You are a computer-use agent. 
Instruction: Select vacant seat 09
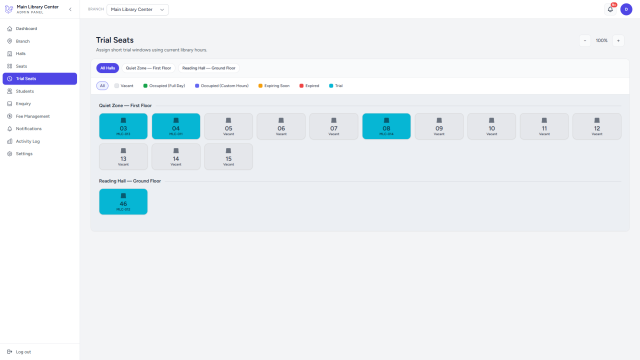click(x=439, y=126)
